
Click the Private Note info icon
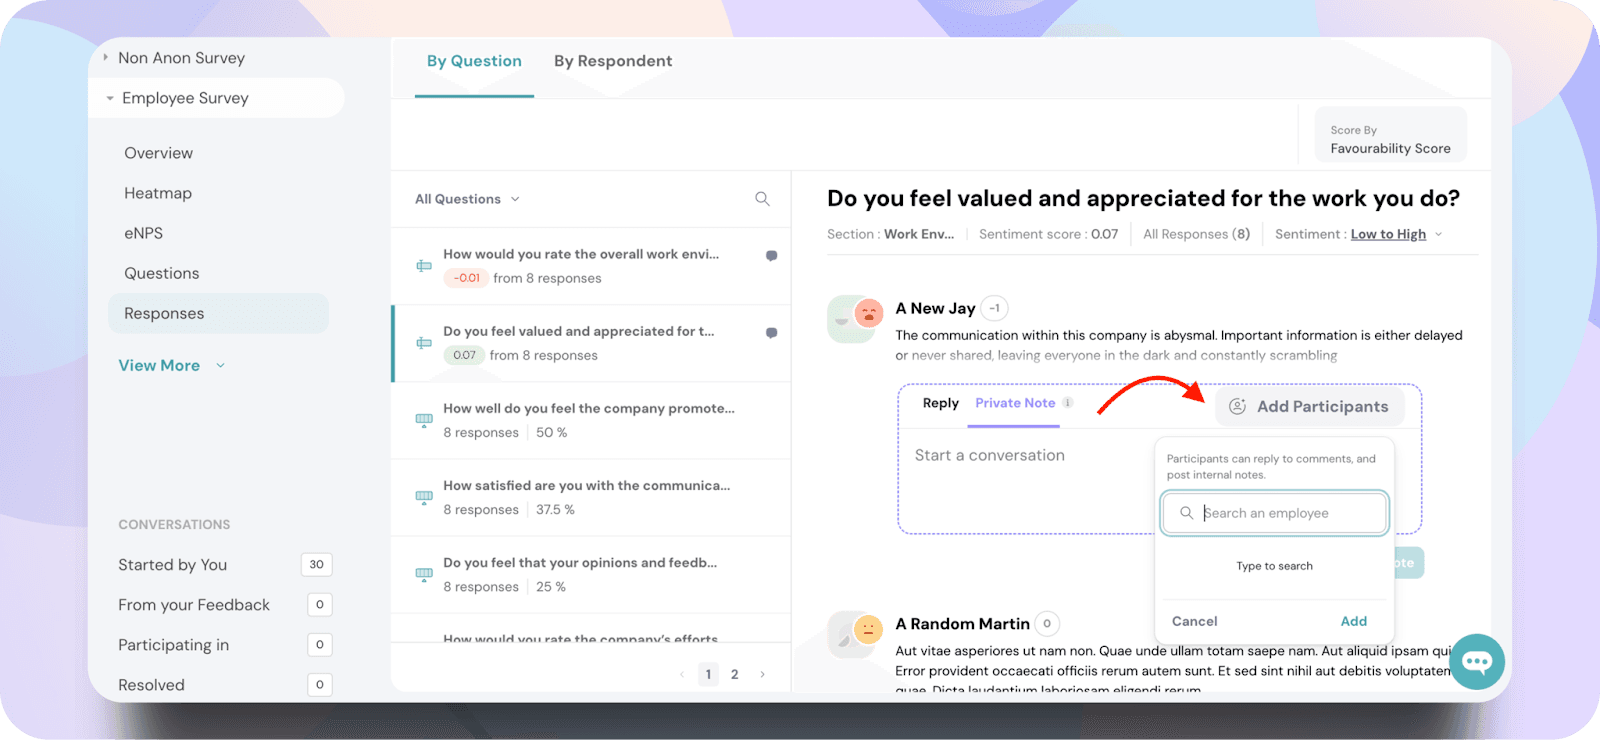tap(1067, 403)
